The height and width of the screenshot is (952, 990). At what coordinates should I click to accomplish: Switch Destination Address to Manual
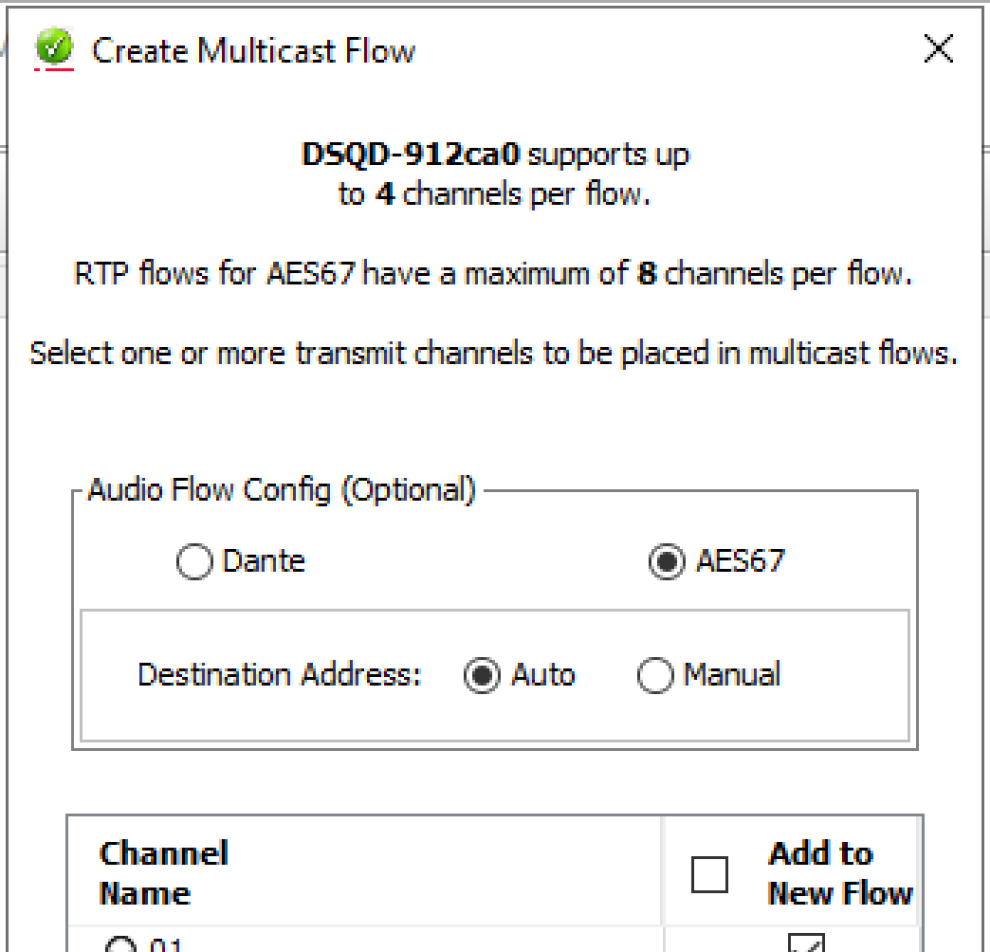(655, 676)
